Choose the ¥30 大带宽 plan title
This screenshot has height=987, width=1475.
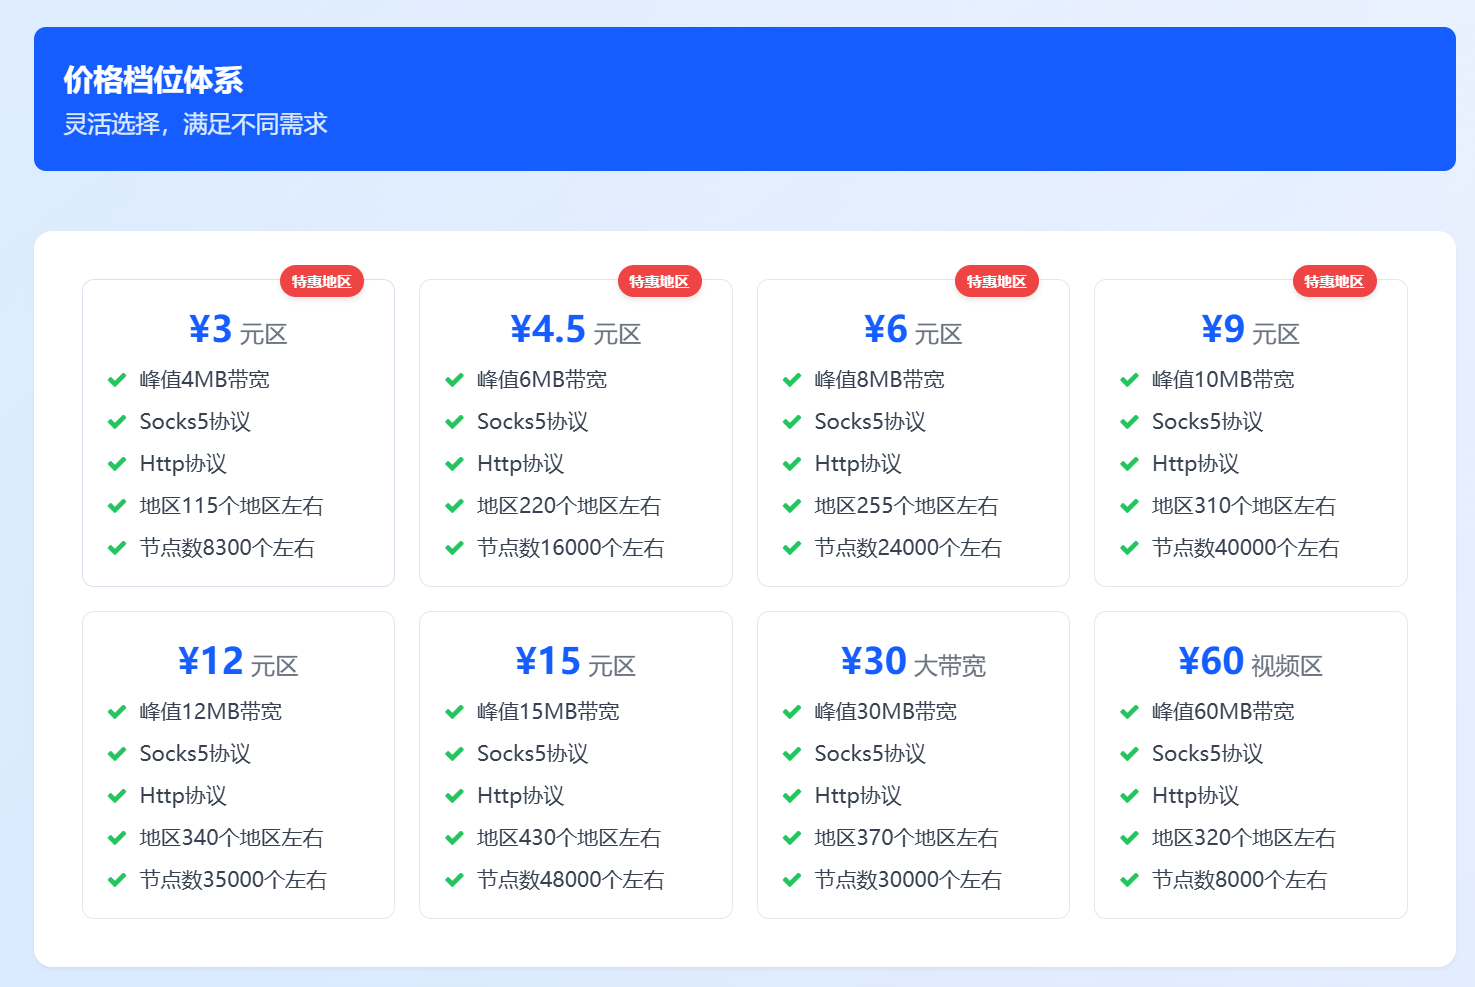tap(913, 662)
